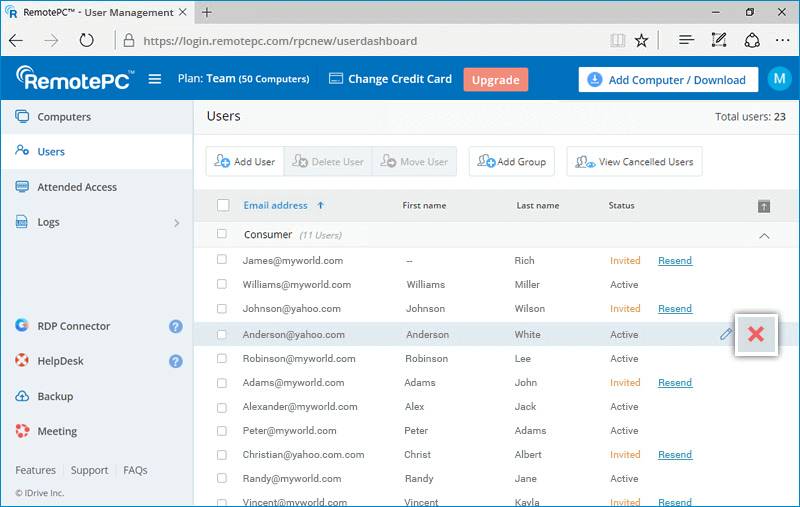Select Users in sidebar
This screenshot has height=507, width=800.
97,151
